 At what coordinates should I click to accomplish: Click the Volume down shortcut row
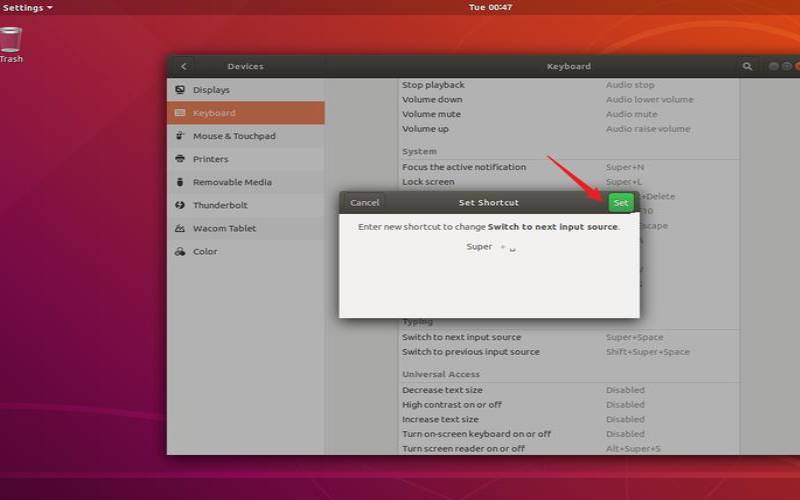coord(568,99)
